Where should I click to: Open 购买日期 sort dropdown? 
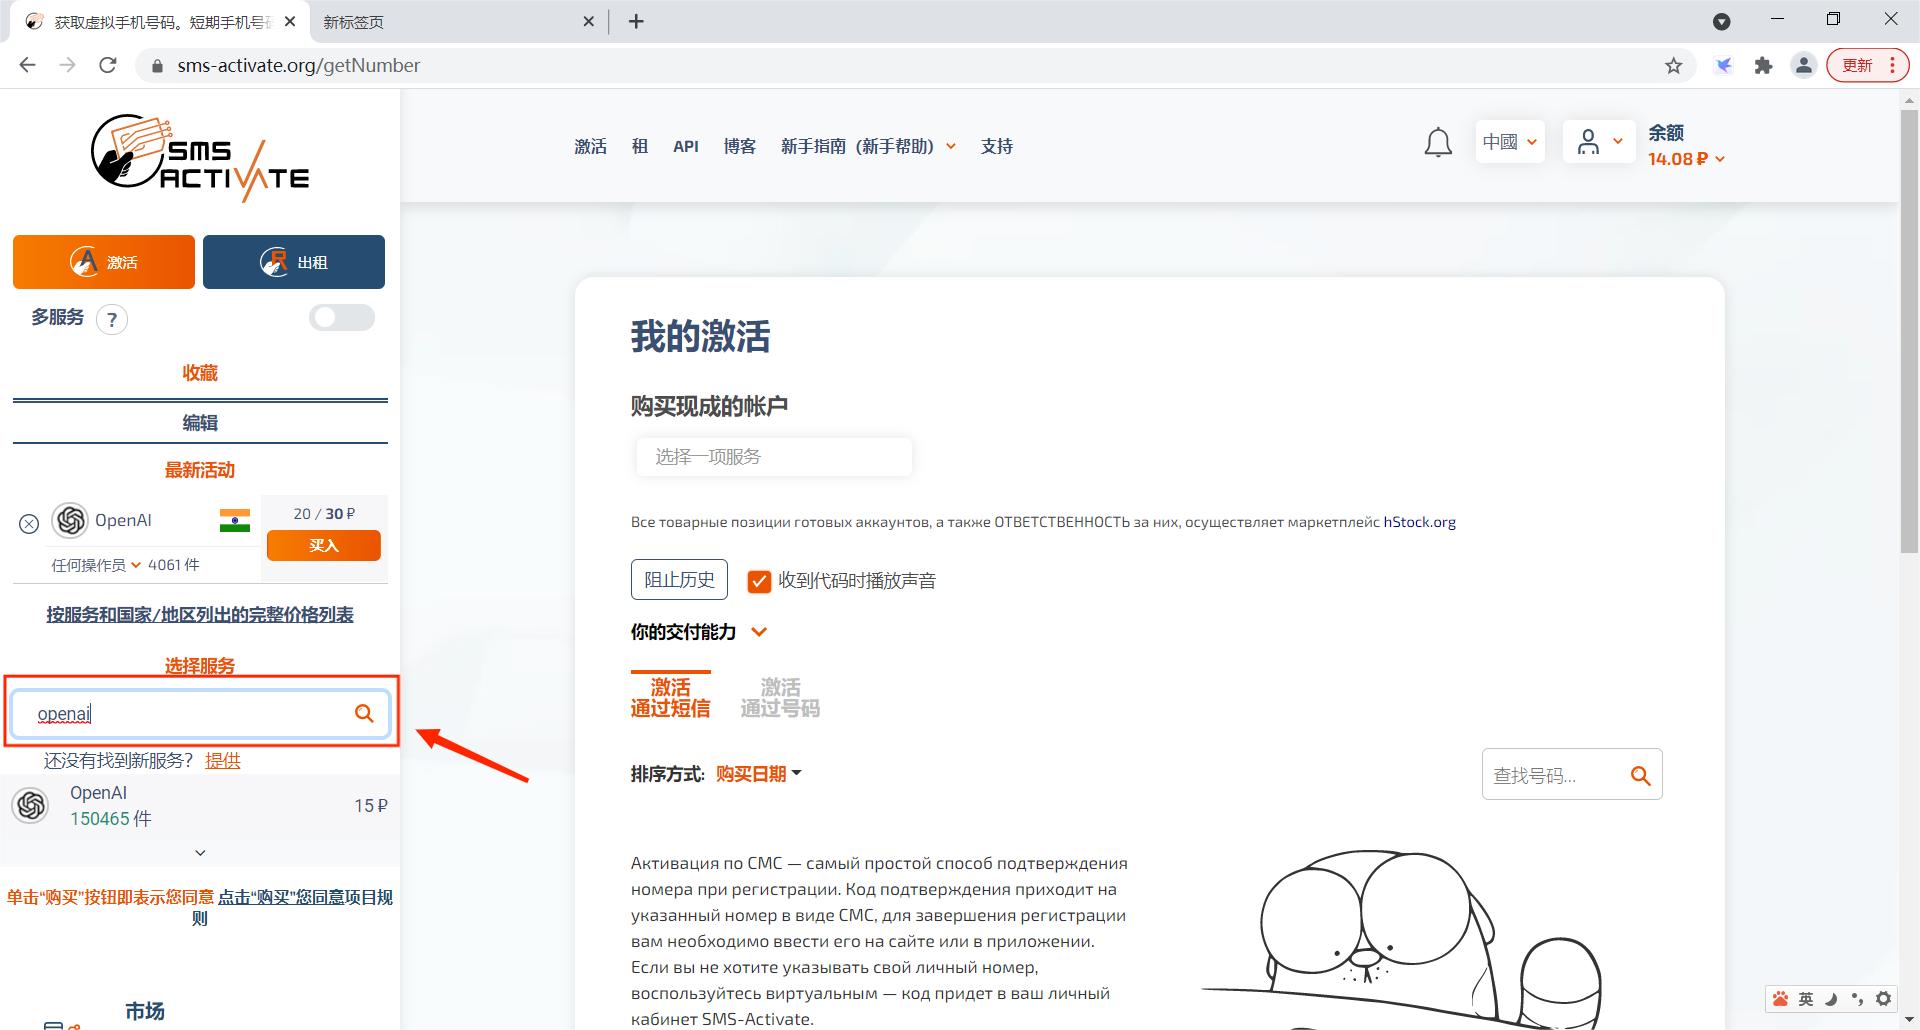[x=759, y=774]
